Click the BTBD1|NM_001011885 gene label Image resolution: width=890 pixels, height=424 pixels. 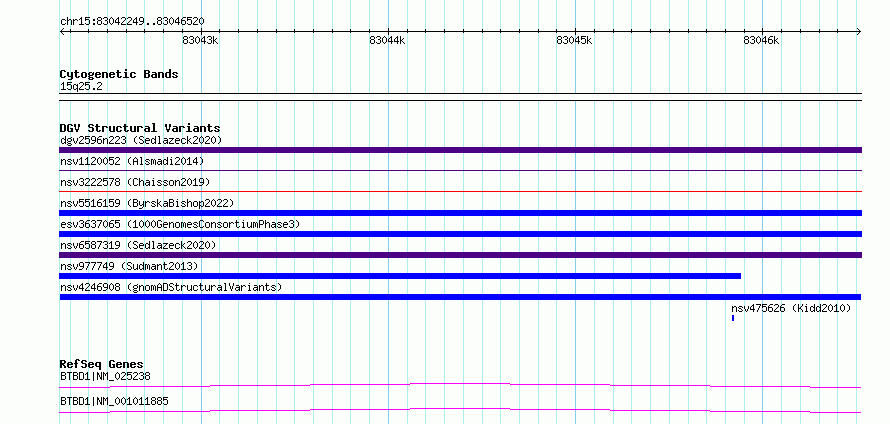coord(114,401)
